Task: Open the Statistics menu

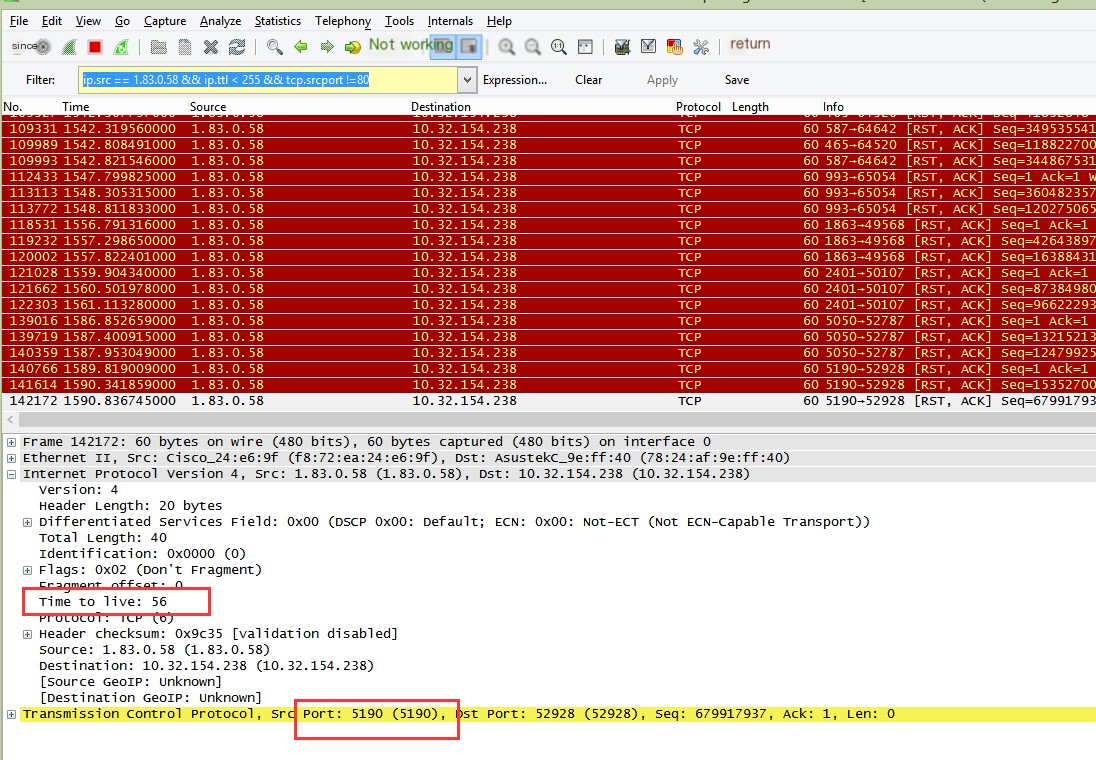Action: (277, 21)
